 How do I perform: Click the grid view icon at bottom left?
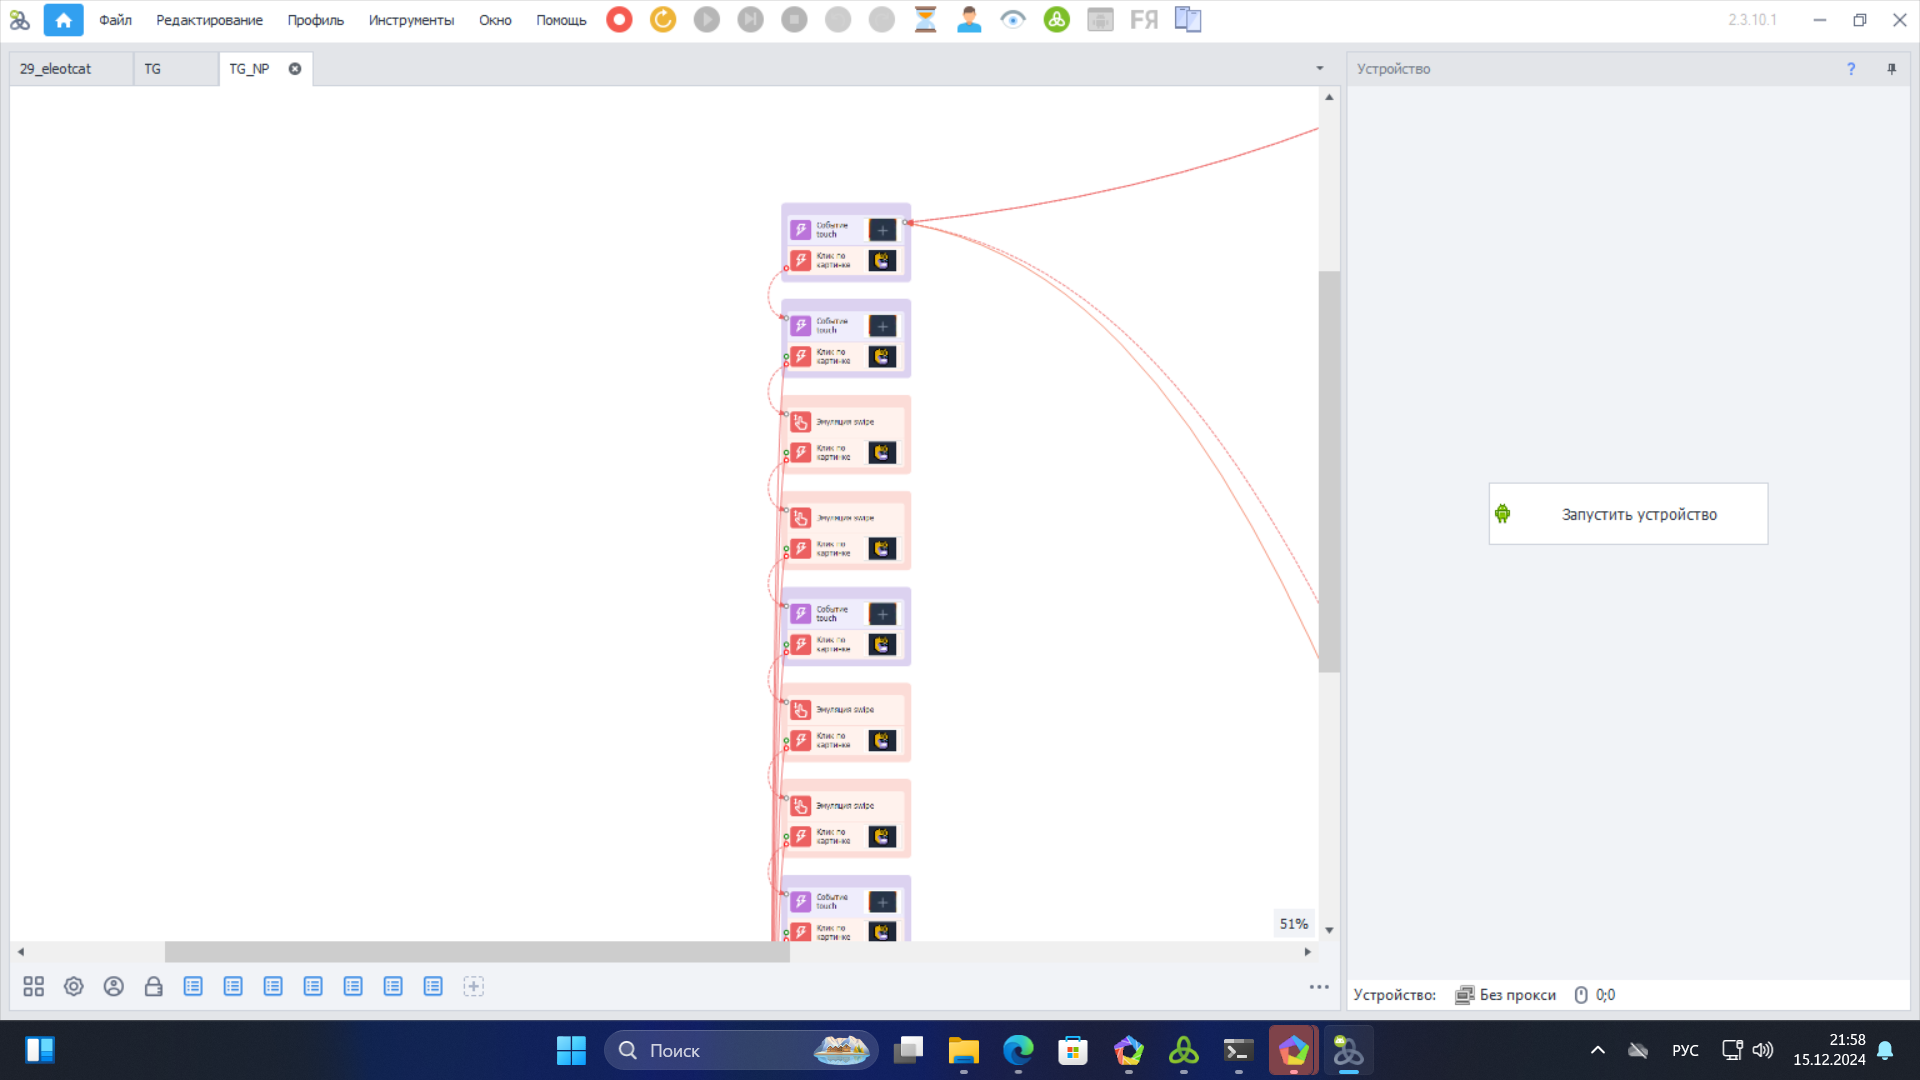[34, 986]
